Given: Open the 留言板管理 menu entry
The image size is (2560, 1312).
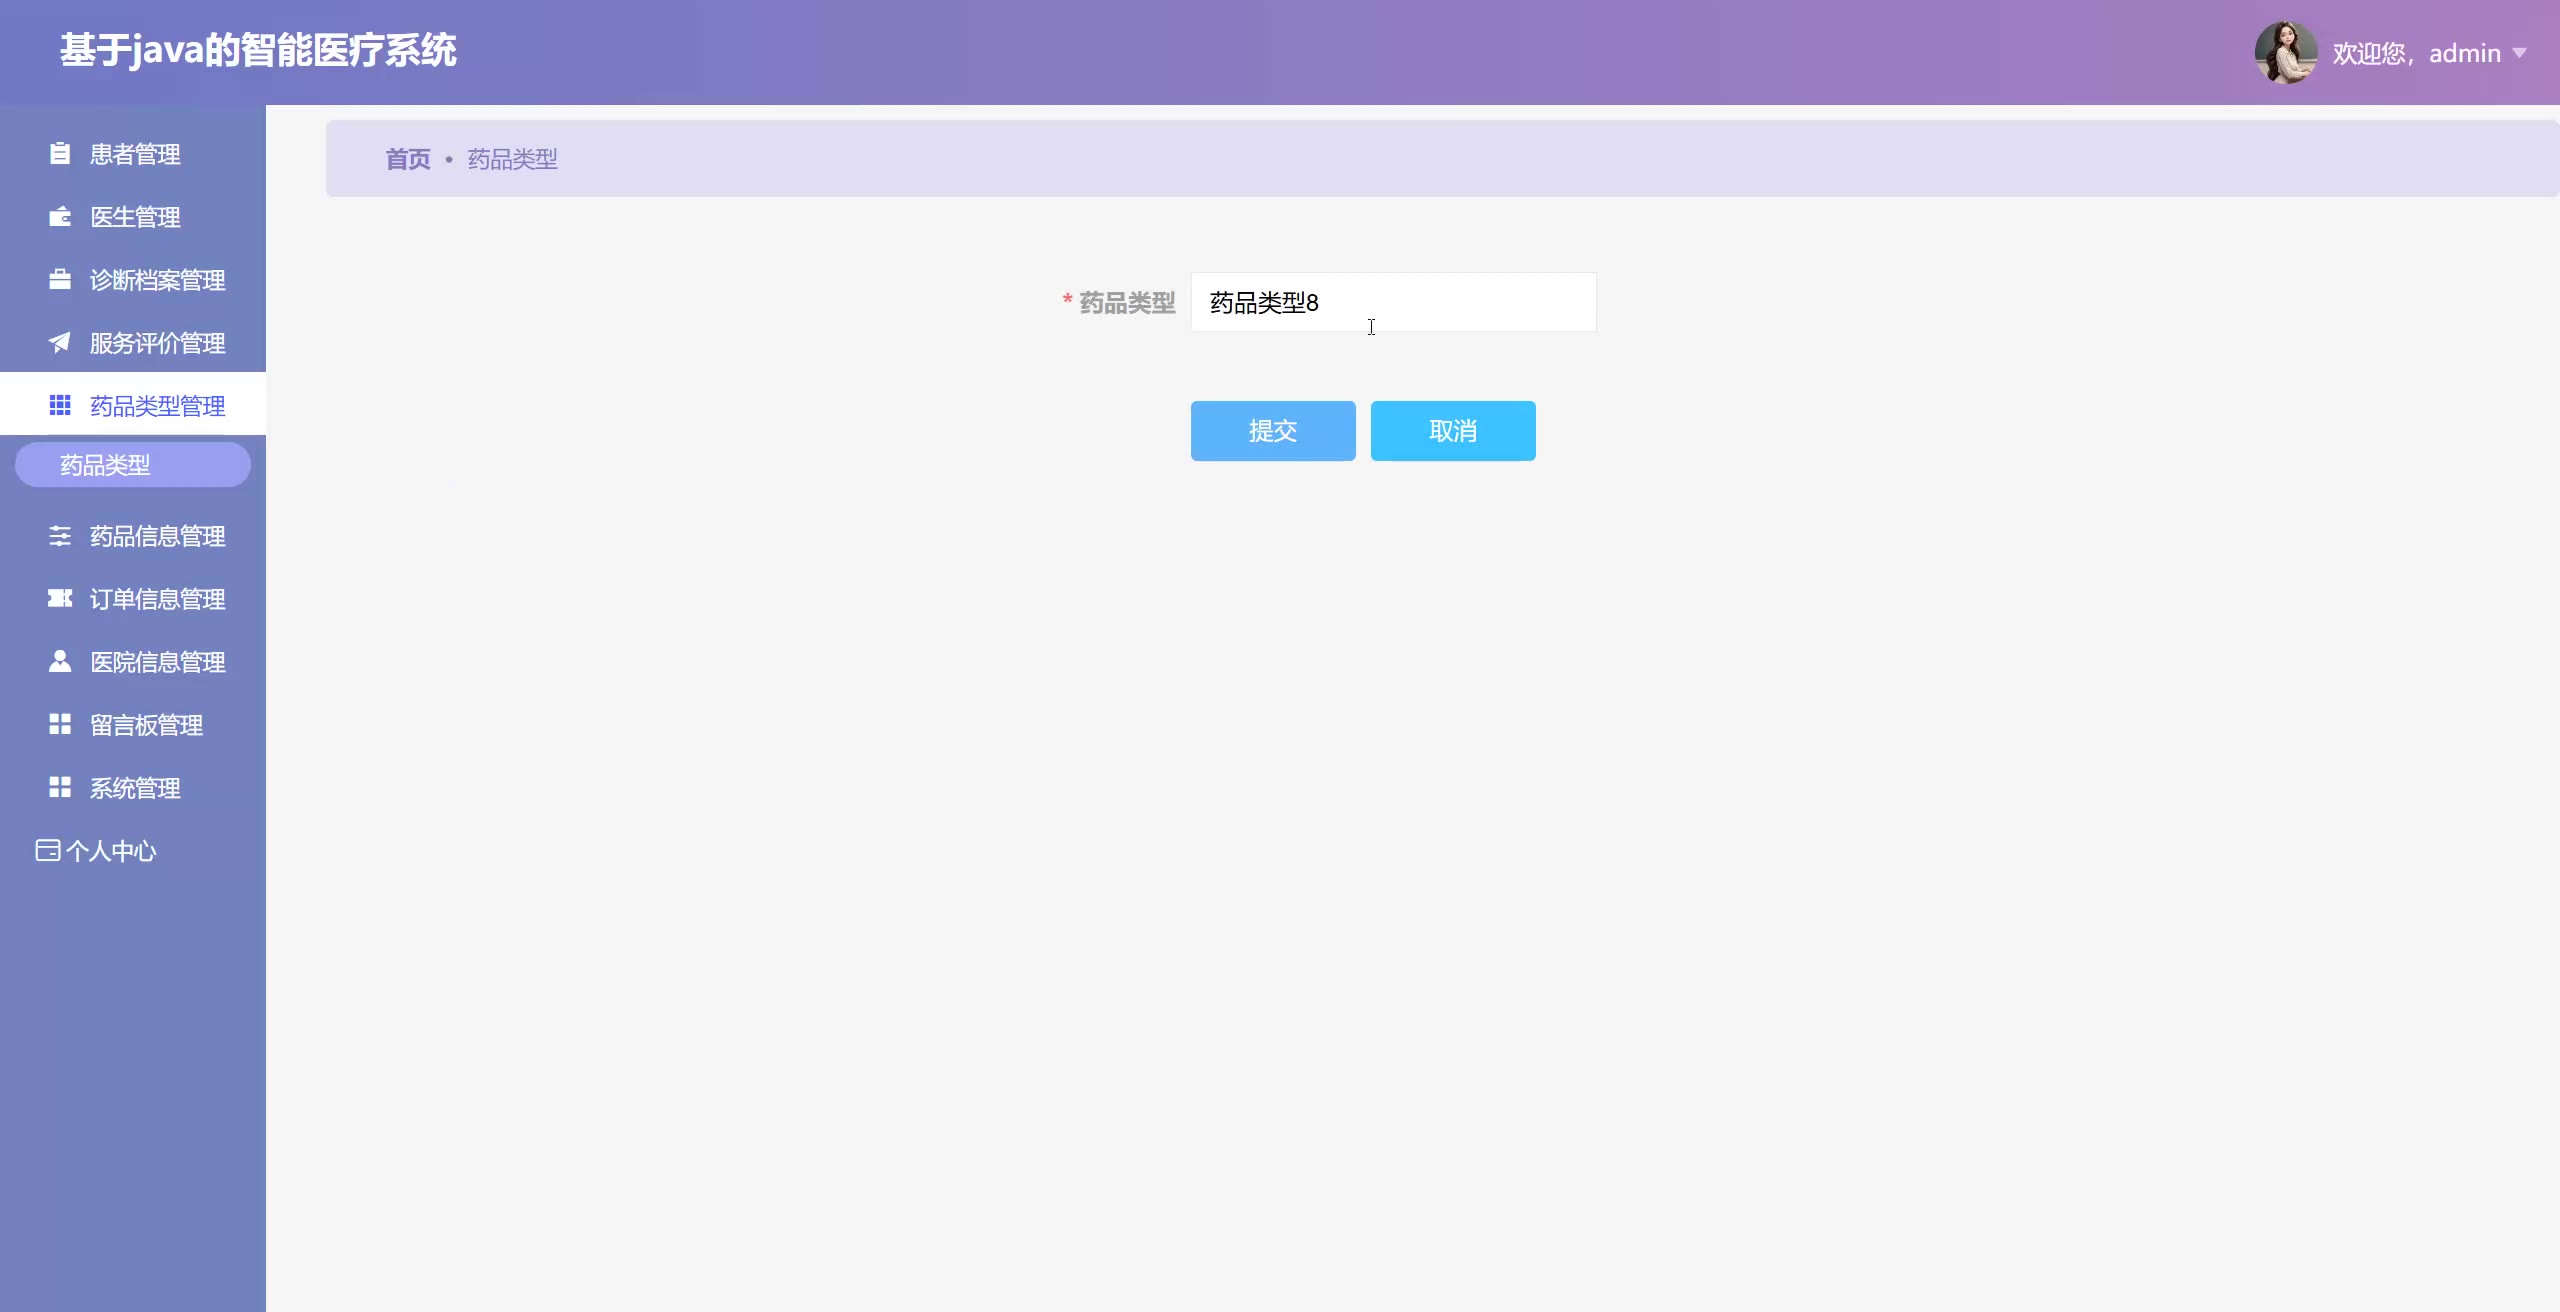Looking at the screenshot, I should (x=146, y=725).
